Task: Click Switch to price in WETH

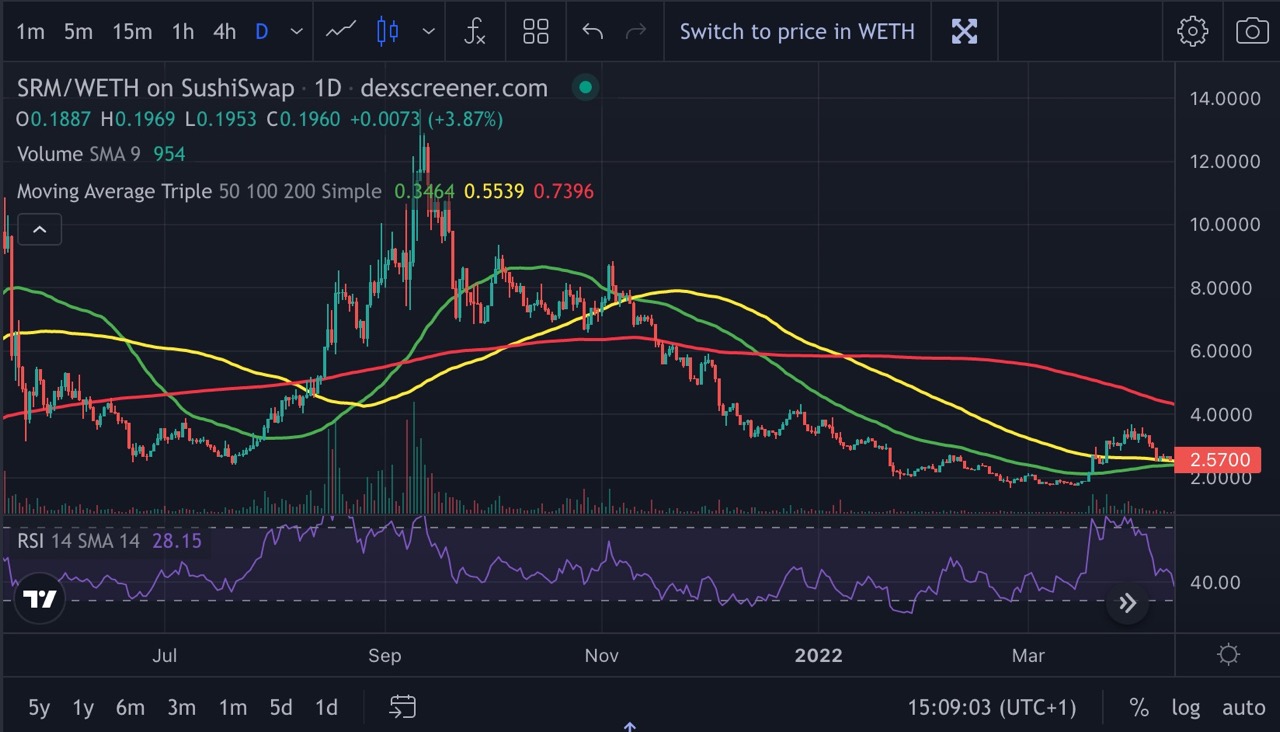Action: point(797,31)
